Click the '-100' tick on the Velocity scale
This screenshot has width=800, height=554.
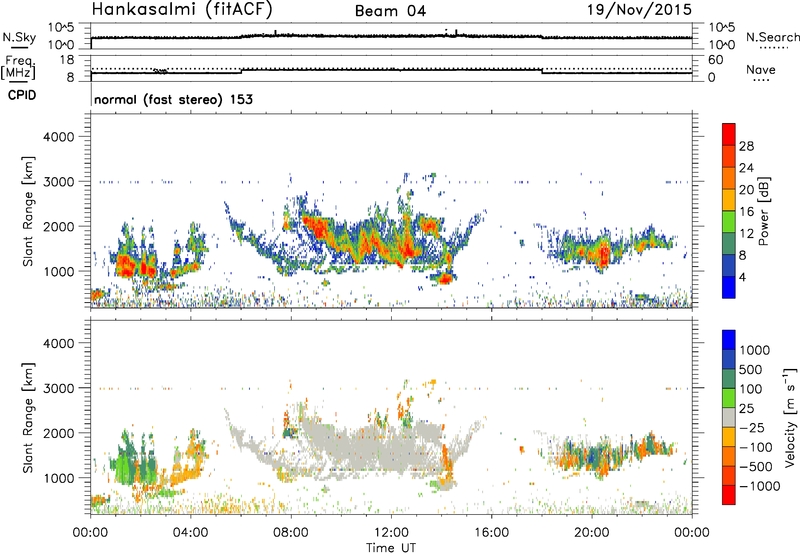pos(756,447)
